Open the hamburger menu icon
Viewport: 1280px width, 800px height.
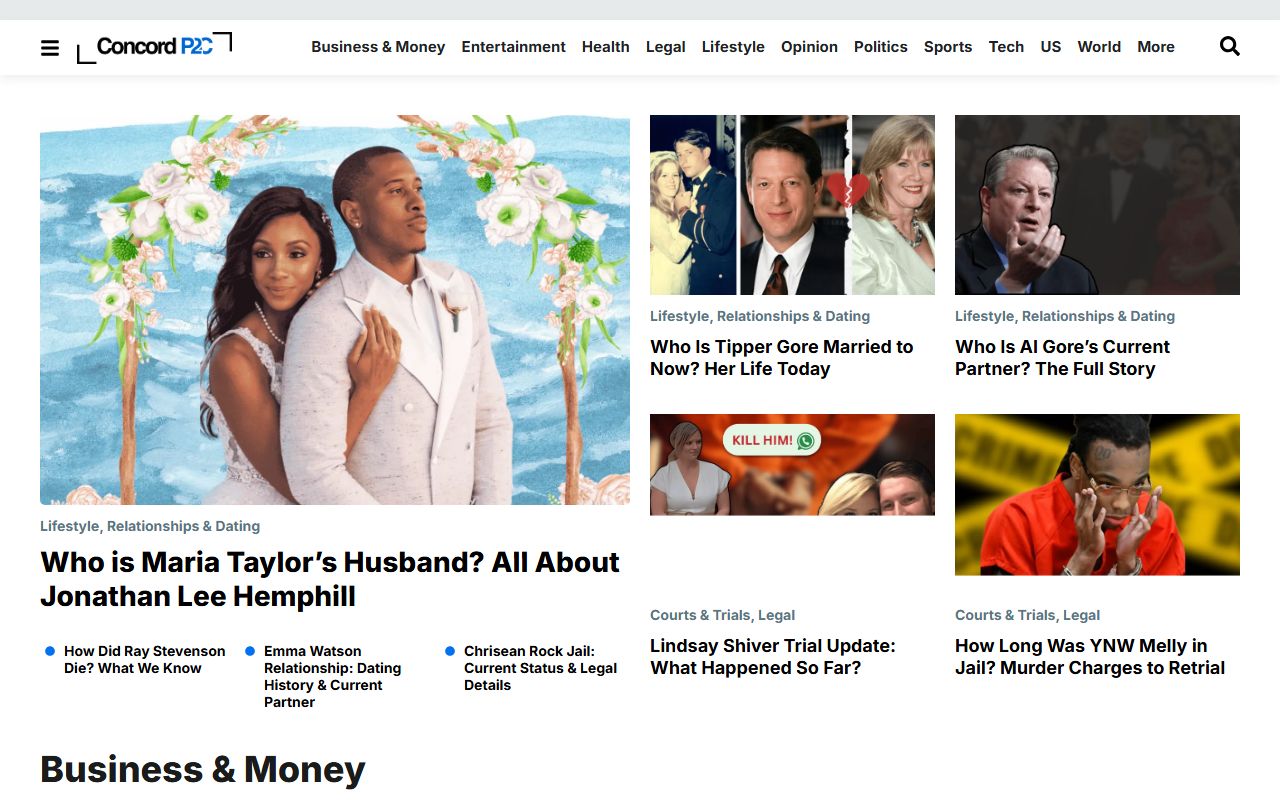[50, 47]
